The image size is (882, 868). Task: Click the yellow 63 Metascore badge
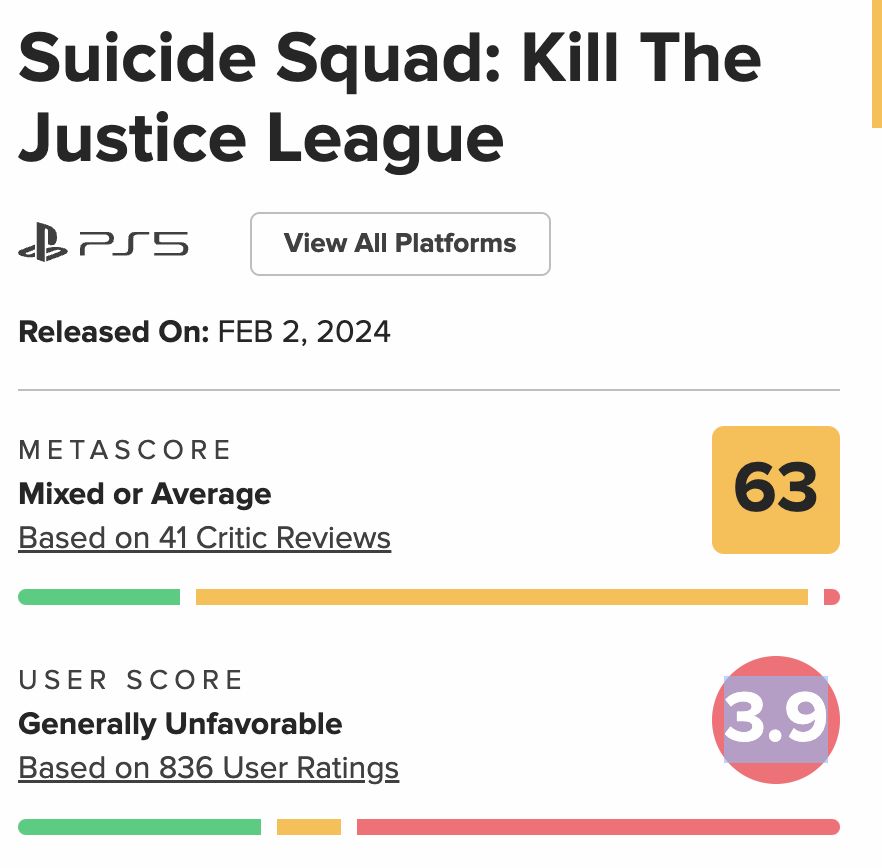[776, 489]
